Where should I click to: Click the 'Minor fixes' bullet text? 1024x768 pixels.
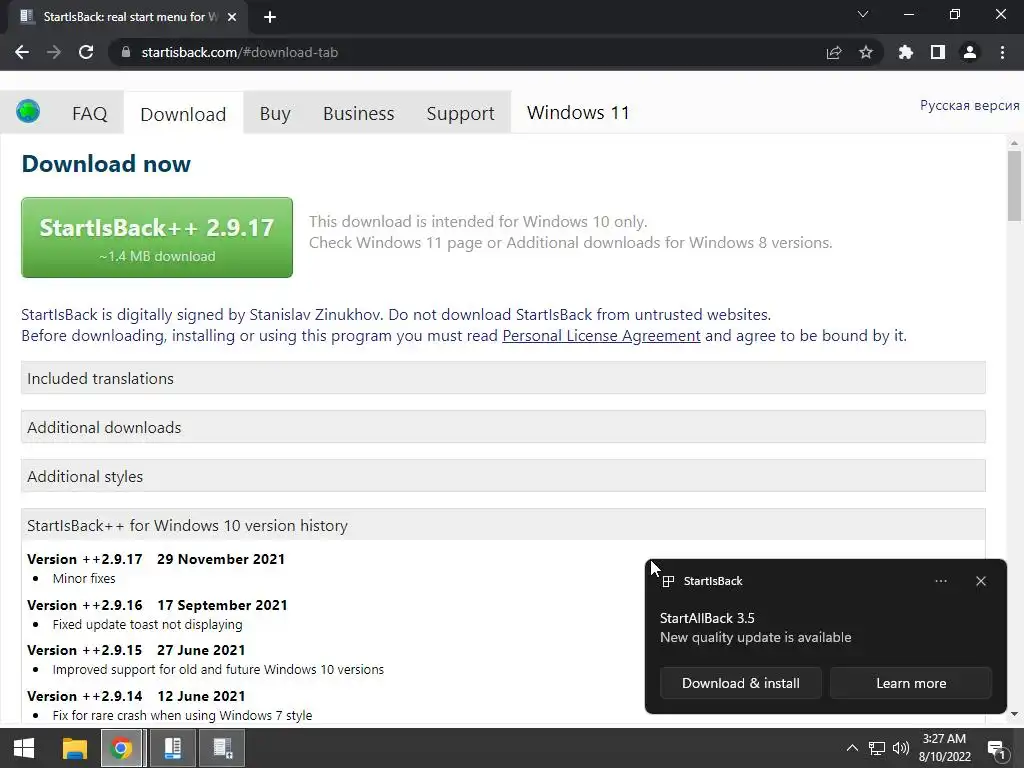[x=84, y=579]
